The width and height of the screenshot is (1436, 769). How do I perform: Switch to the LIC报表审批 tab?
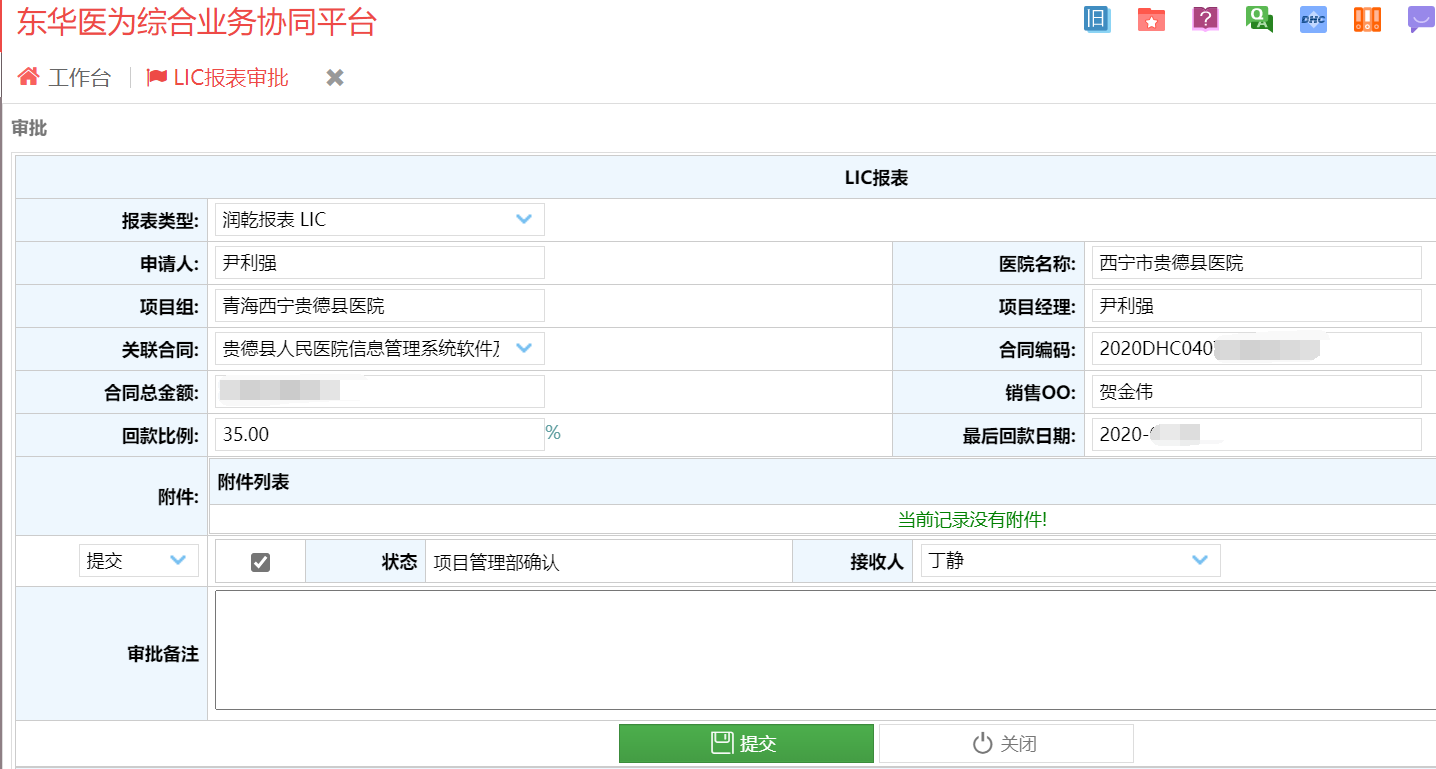click(218, 78)
